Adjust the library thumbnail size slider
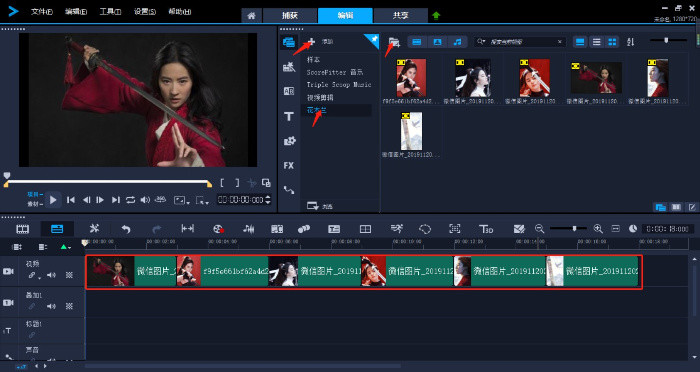 coord(666,40)
